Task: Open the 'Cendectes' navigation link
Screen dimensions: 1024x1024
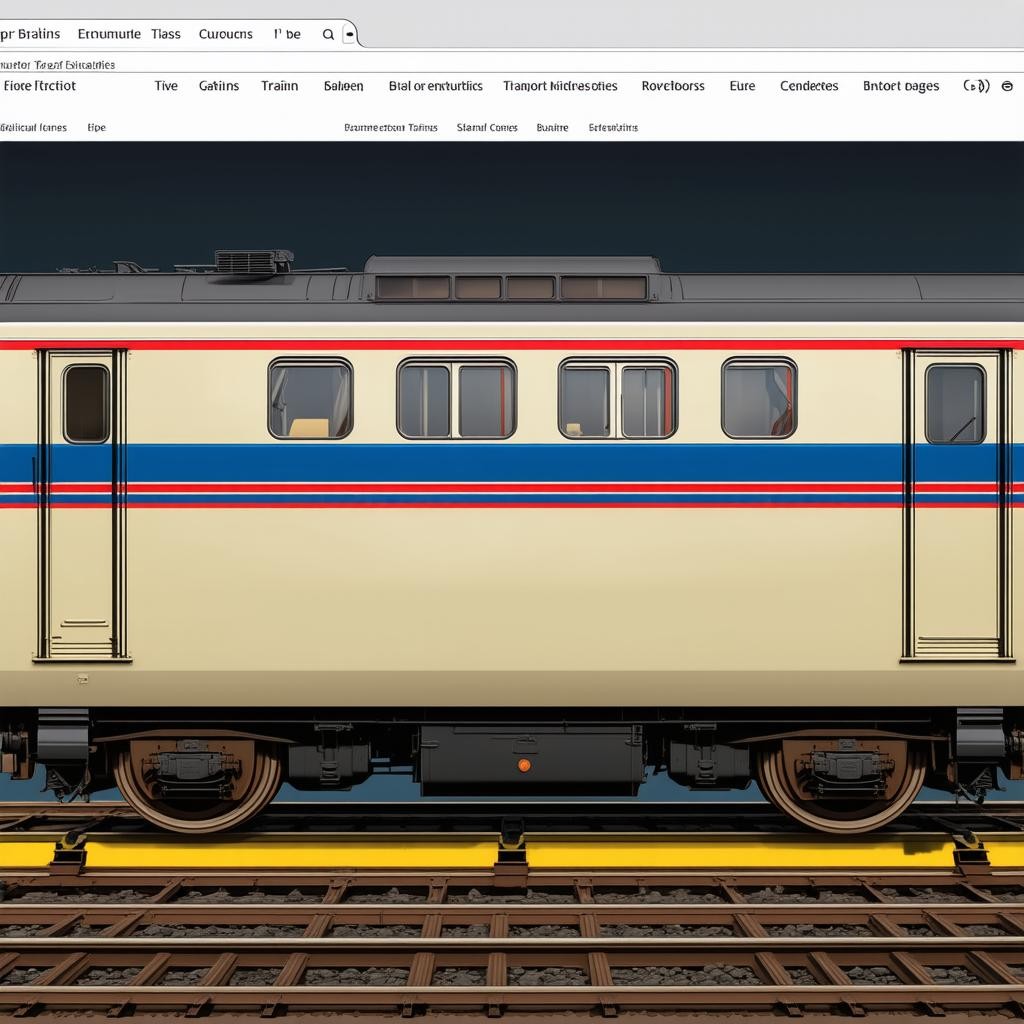Action: click(809, 86)
